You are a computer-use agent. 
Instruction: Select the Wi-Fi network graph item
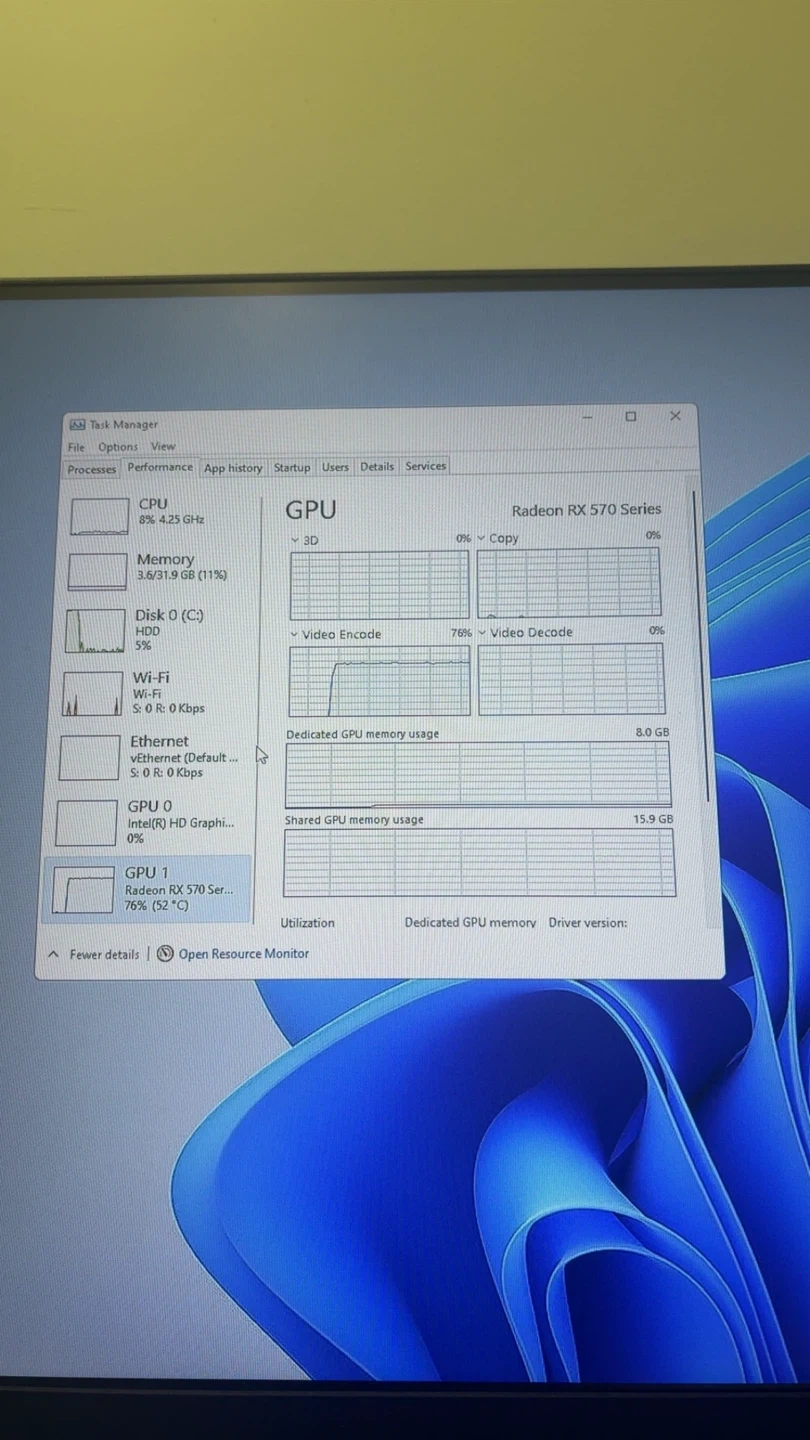pos(93,693)
